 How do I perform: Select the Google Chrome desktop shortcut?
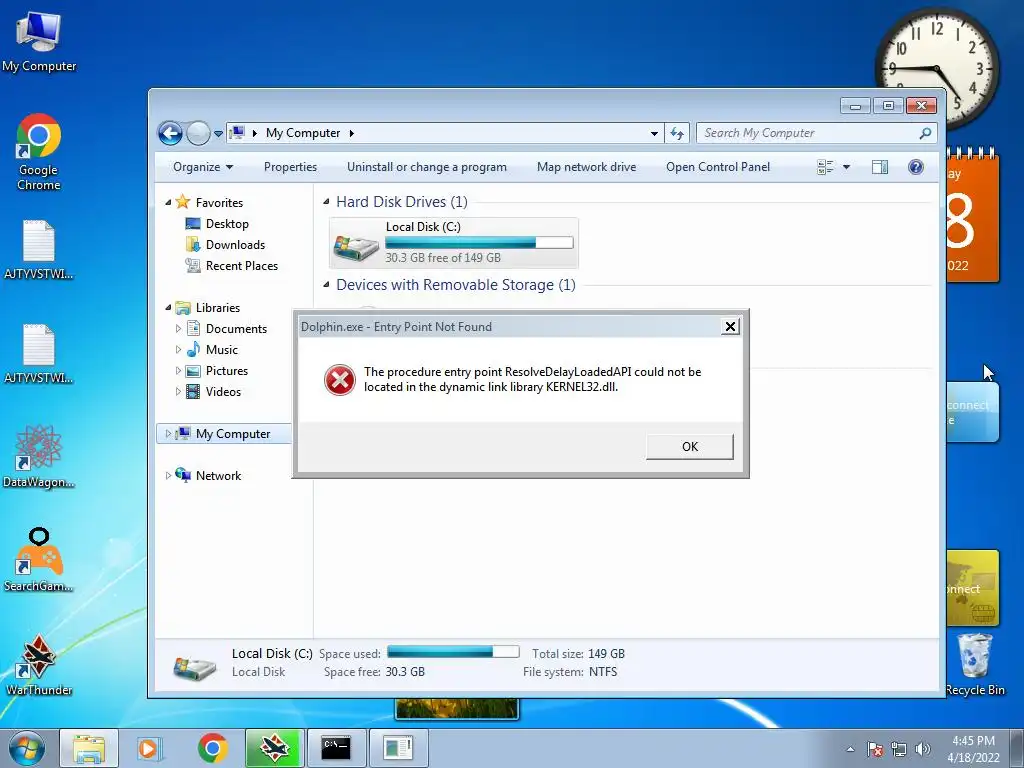coord(39,153)
